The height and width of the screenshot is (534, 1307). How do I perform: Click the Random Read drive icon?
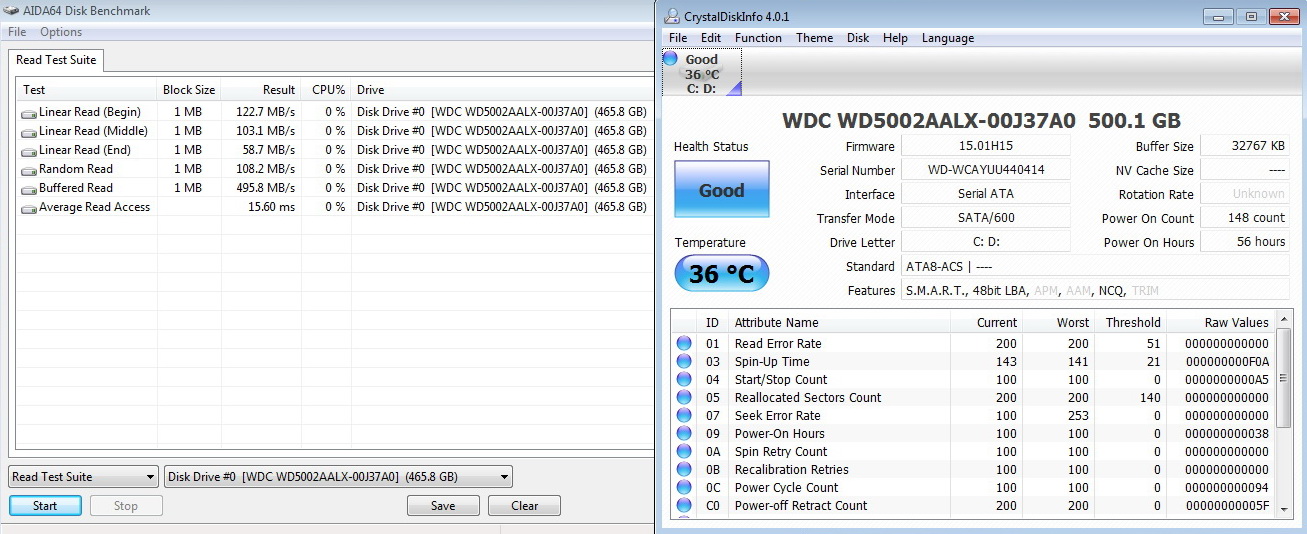[29, 170]
